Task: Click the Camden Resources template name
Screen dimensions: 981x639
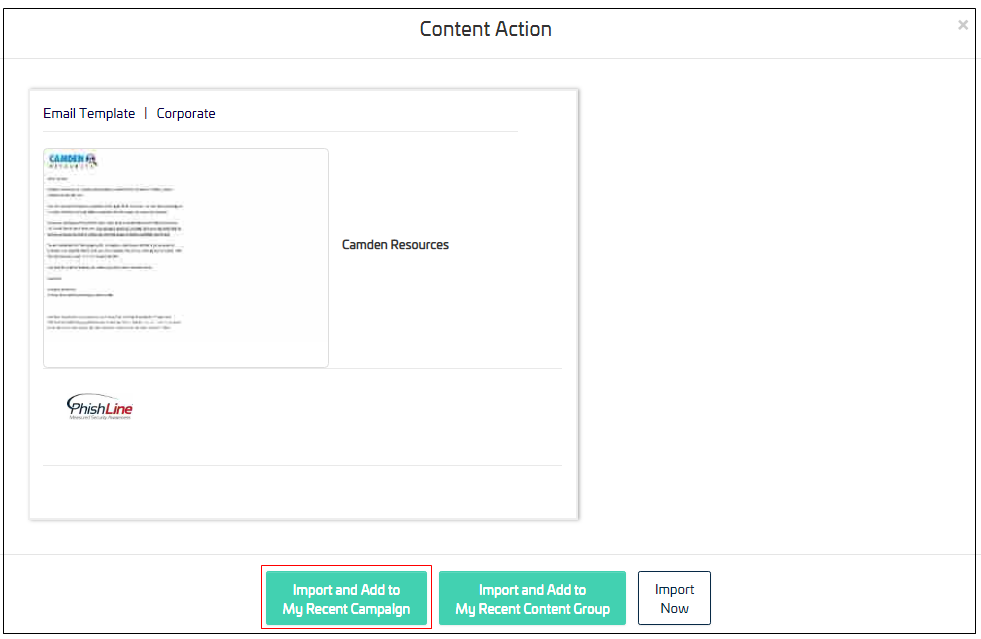Action: (395, 245)
